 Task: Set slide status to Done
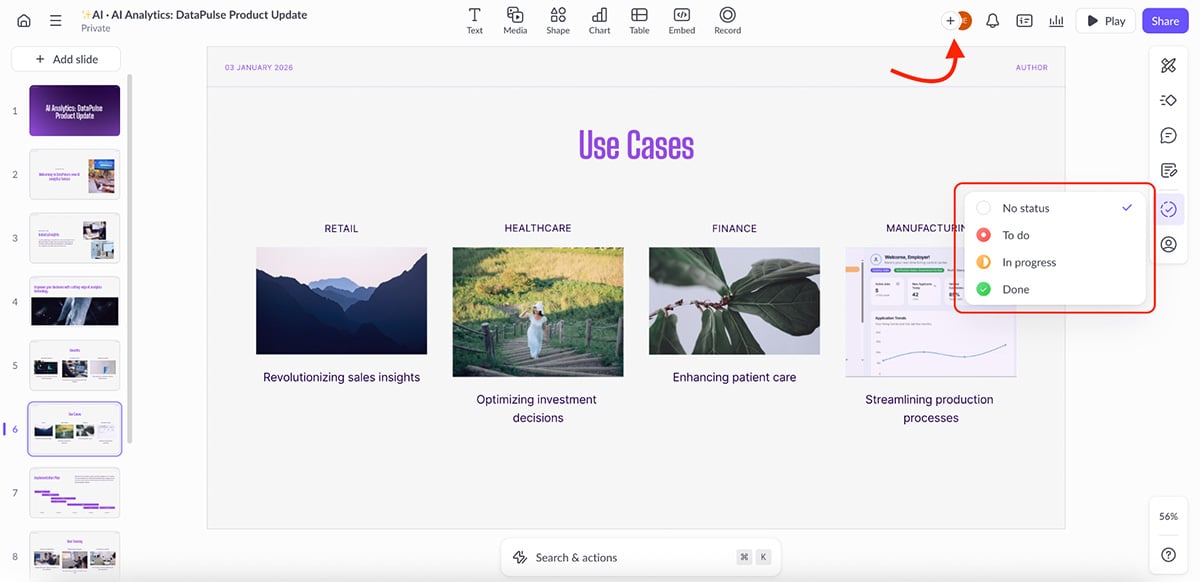click(x=1016, y=289)
